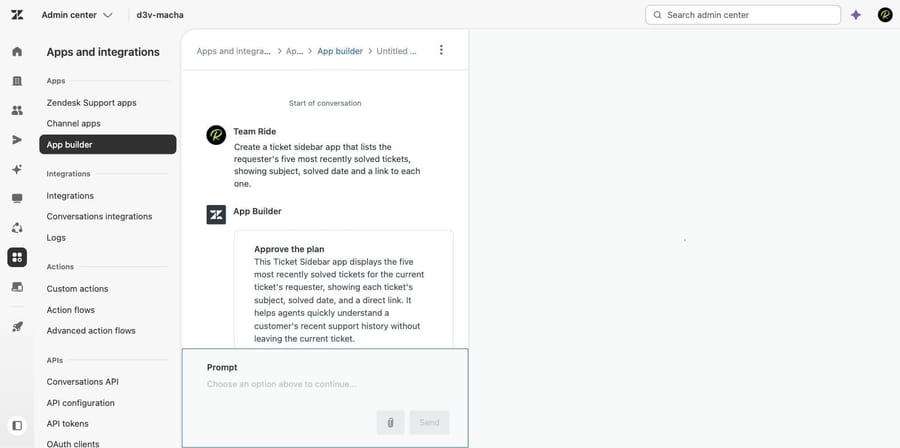Open Channels section via the paper-plane icon

(x=17, y=140)
